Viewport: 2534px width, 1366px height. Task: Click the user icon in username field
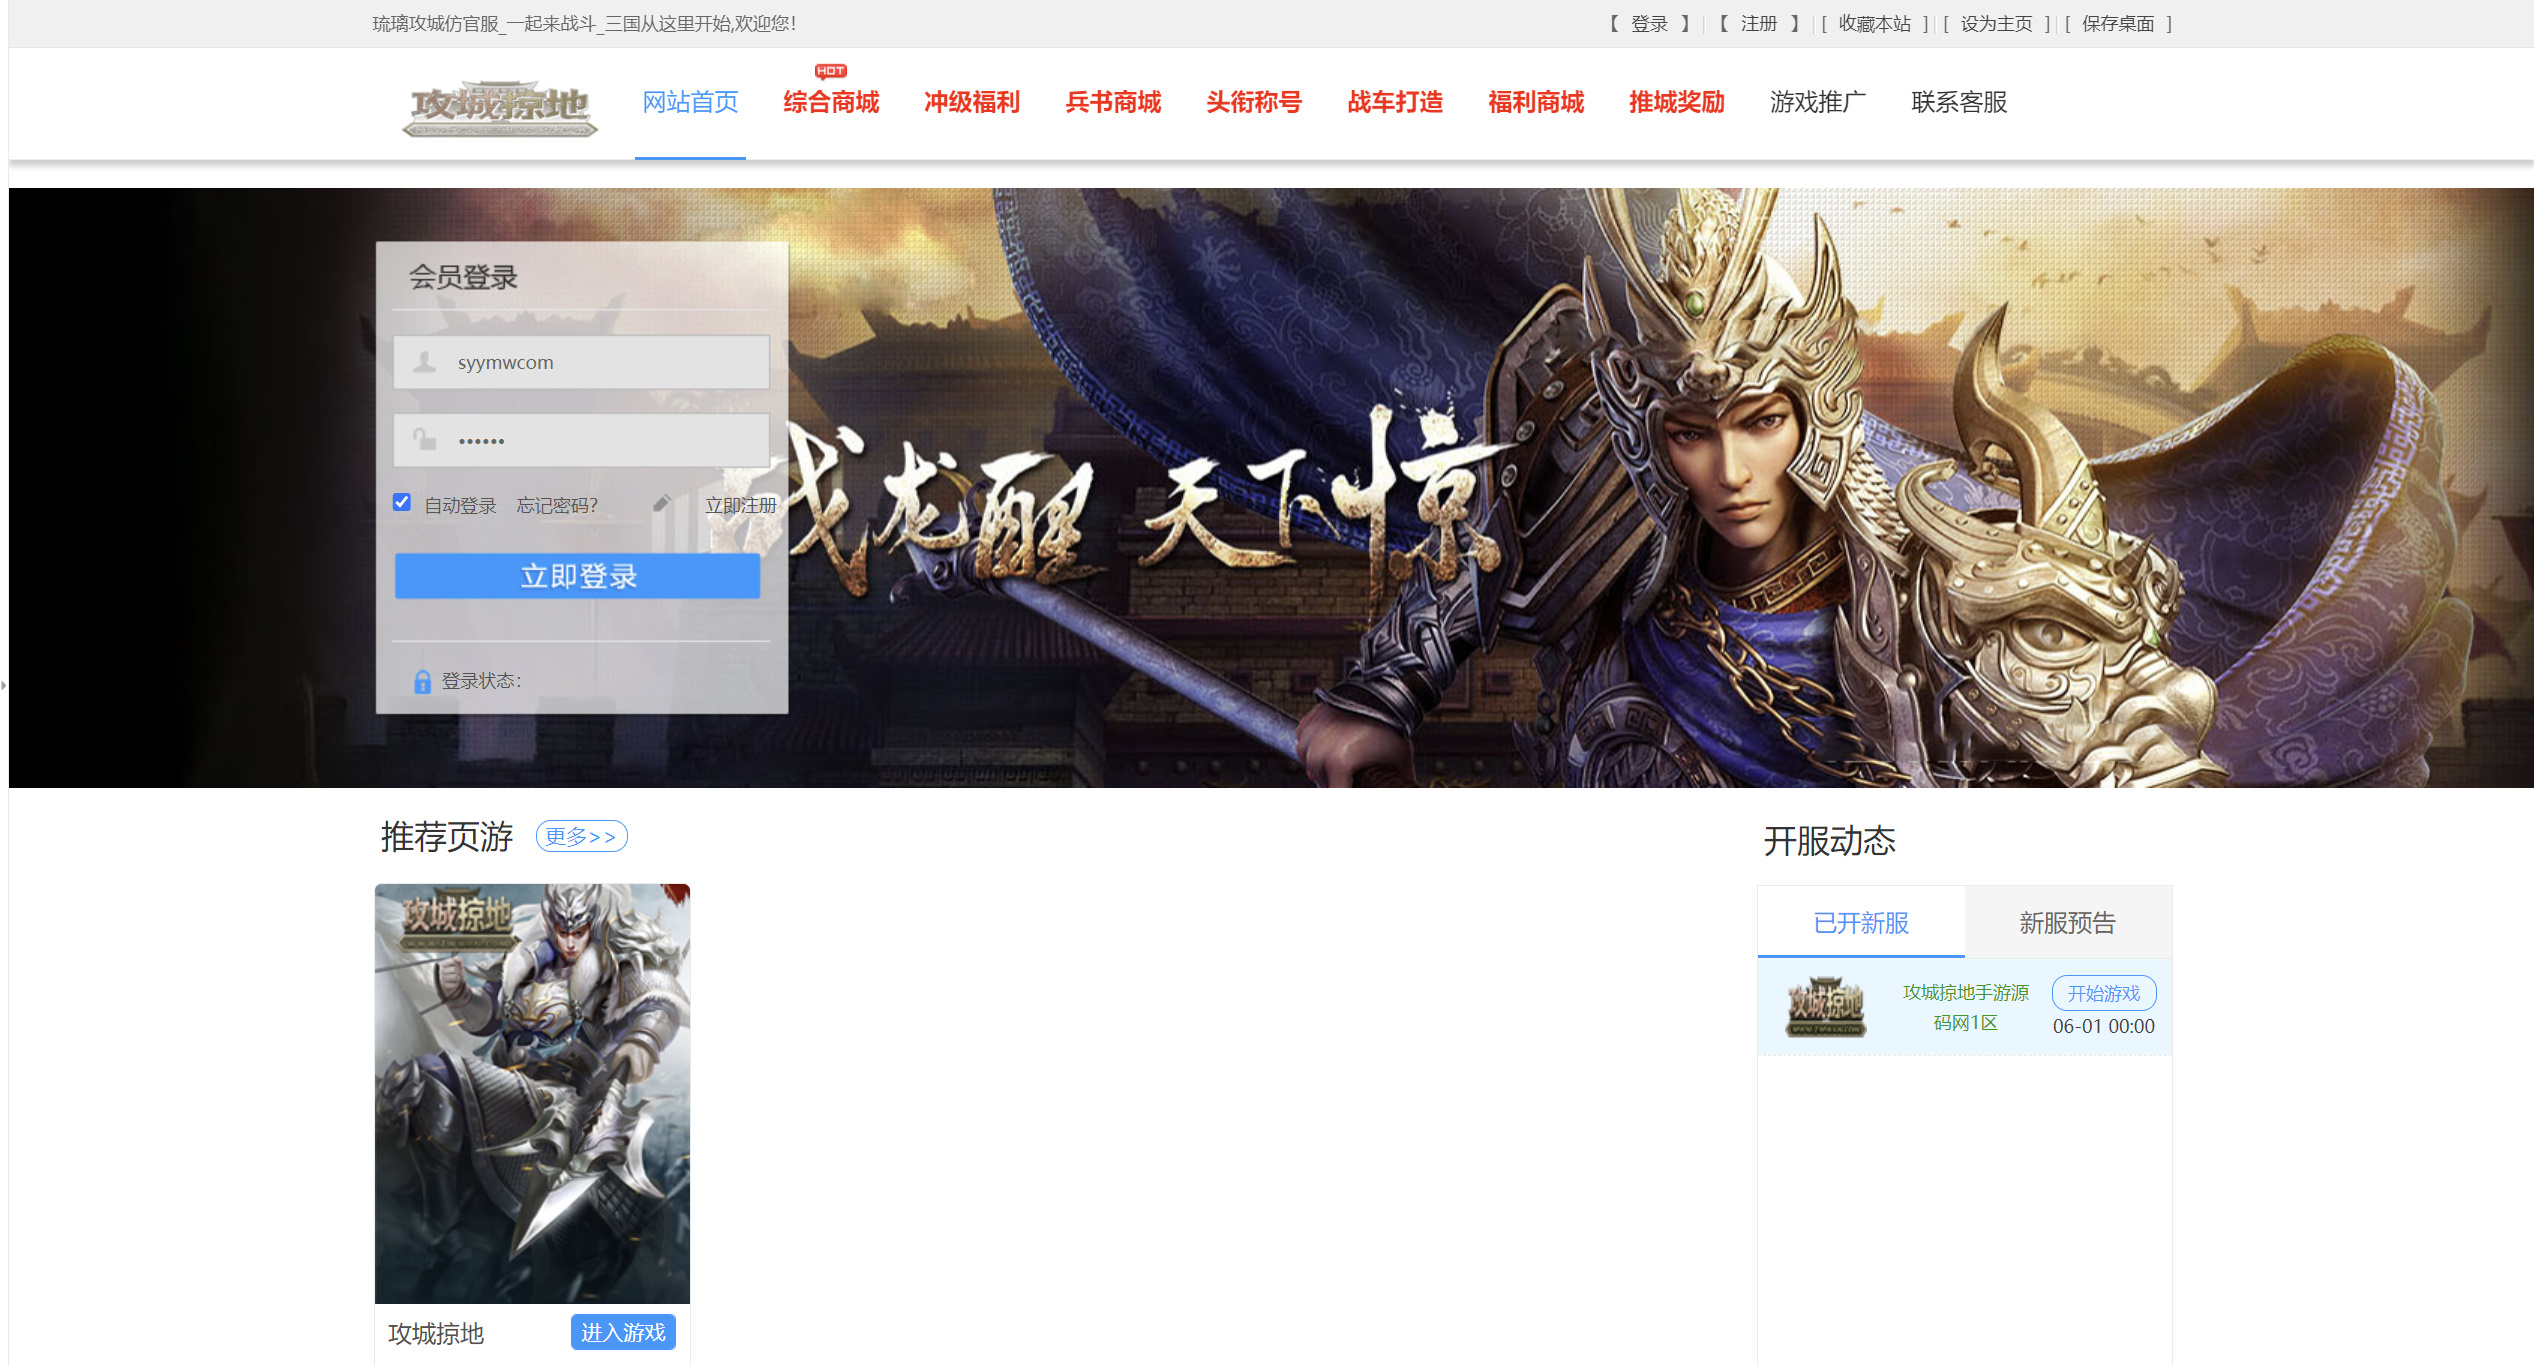coord(425,362)
